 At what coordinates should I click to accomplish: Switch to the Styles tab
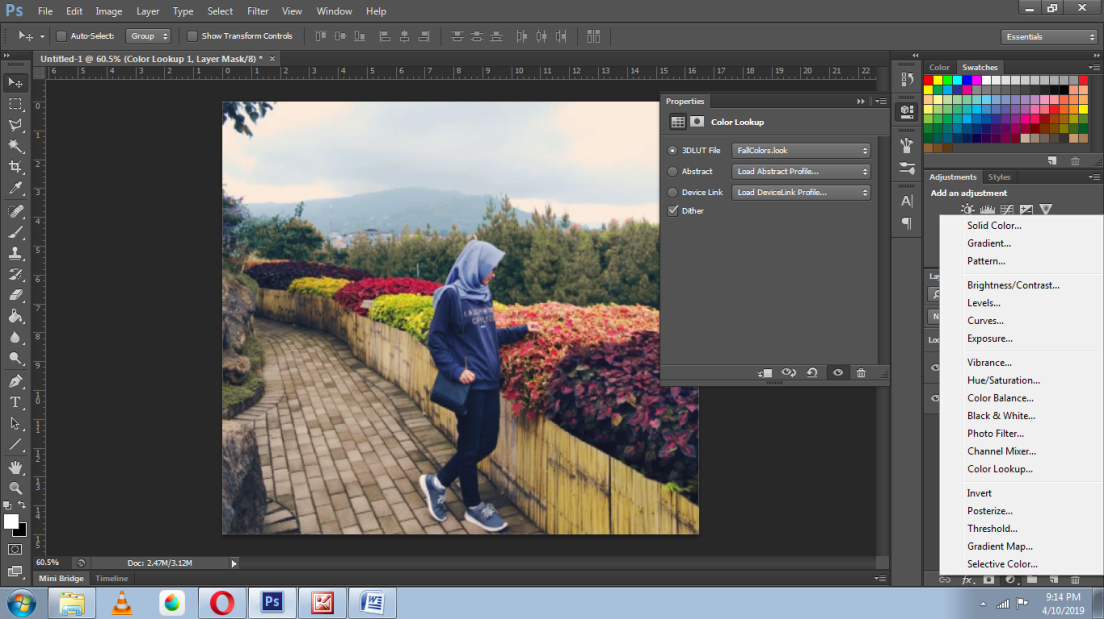[999, 177]
